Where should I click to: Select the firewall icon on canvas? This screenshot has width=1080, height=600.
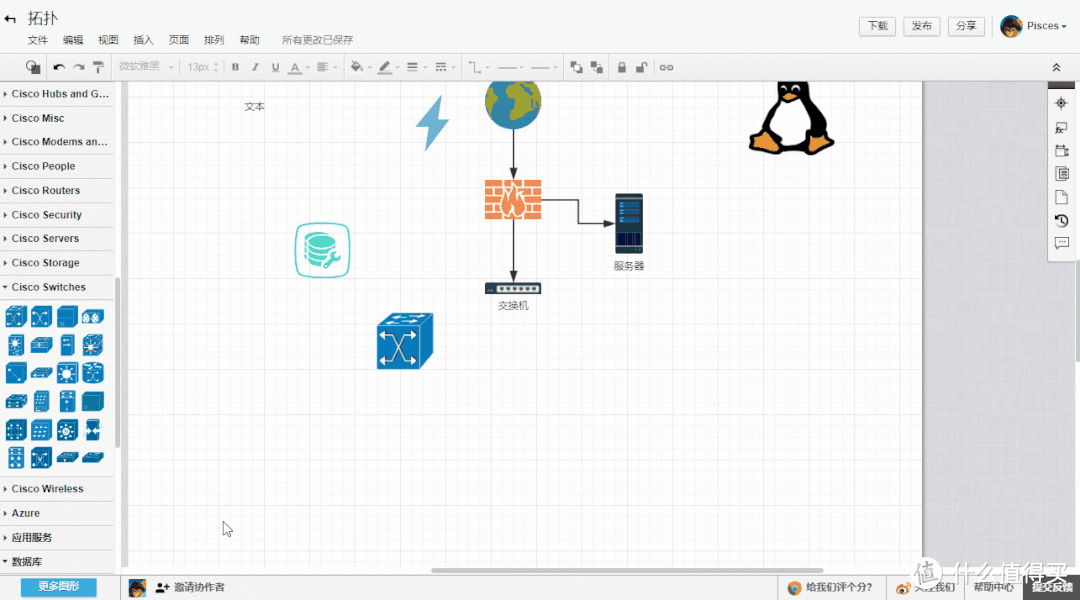coord(513,199)
